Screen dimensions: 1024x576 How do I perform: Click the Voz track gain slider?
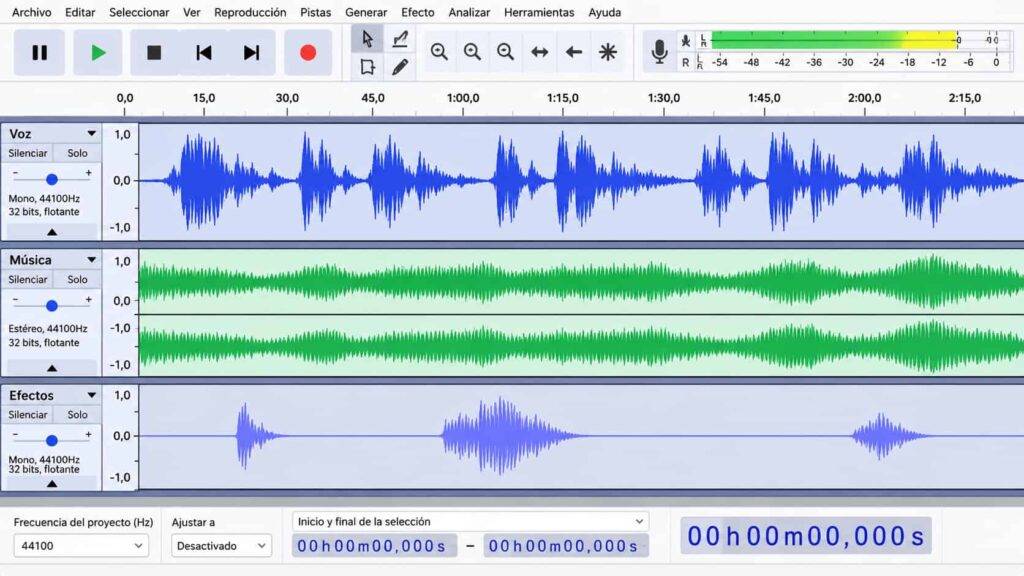52,178
